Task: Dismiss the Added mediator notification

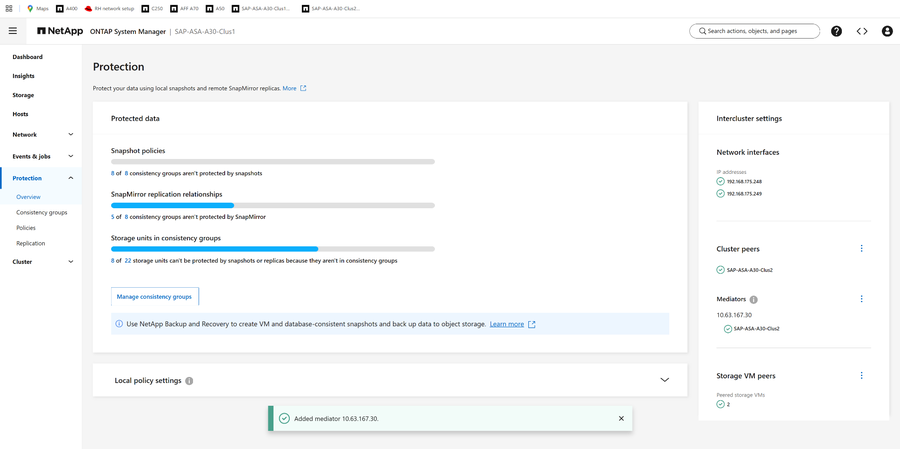Action: click(621, 419)
